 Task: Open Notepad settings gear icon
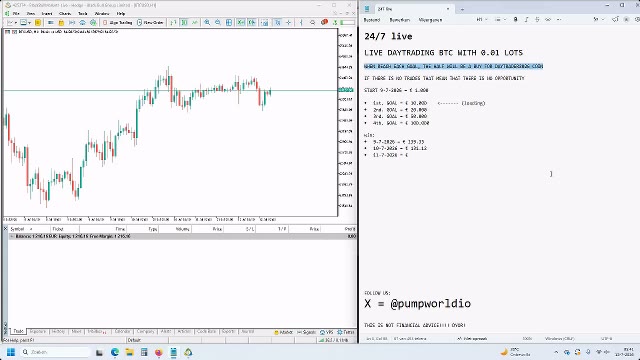638,19
